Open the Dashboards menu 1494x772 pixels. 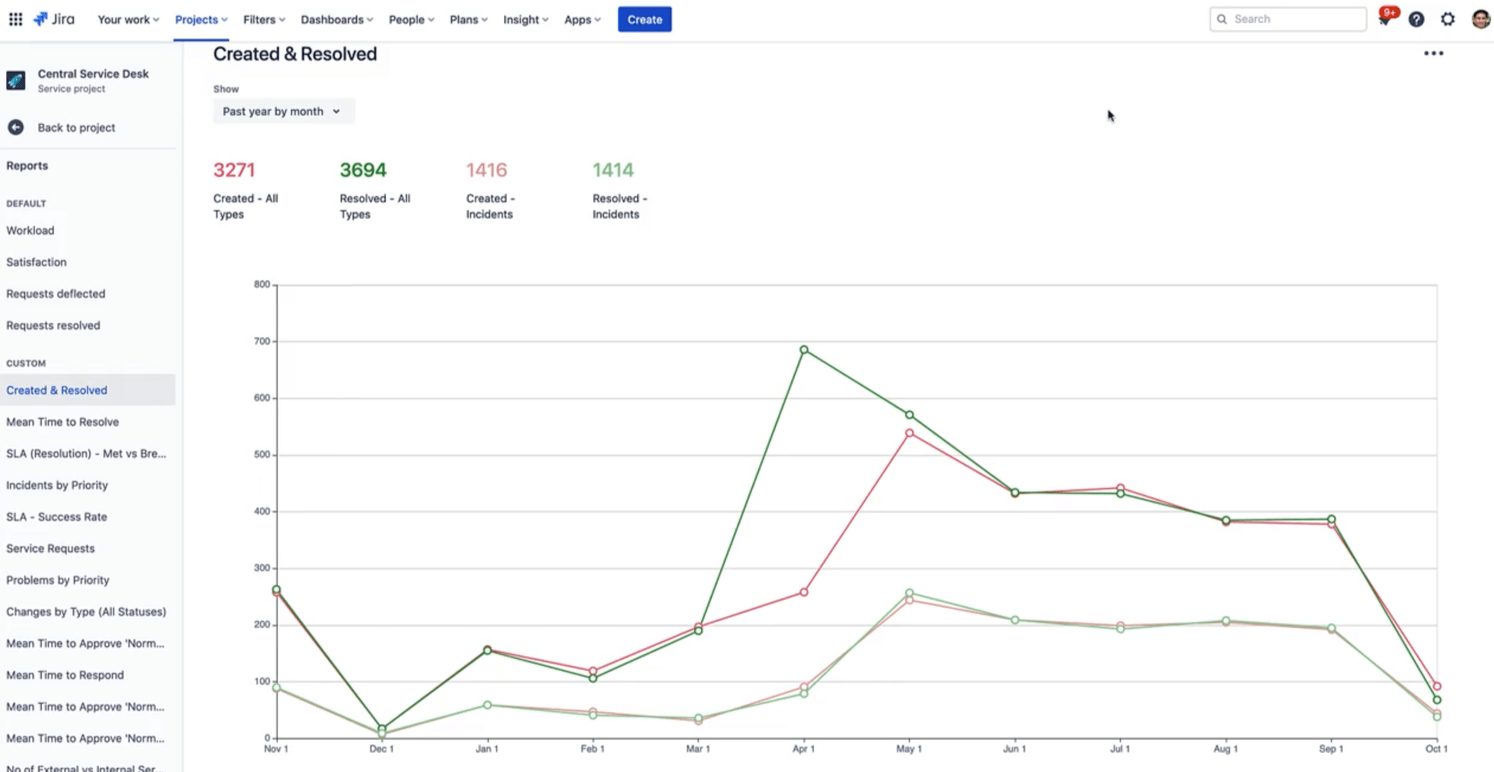point(336,18)
